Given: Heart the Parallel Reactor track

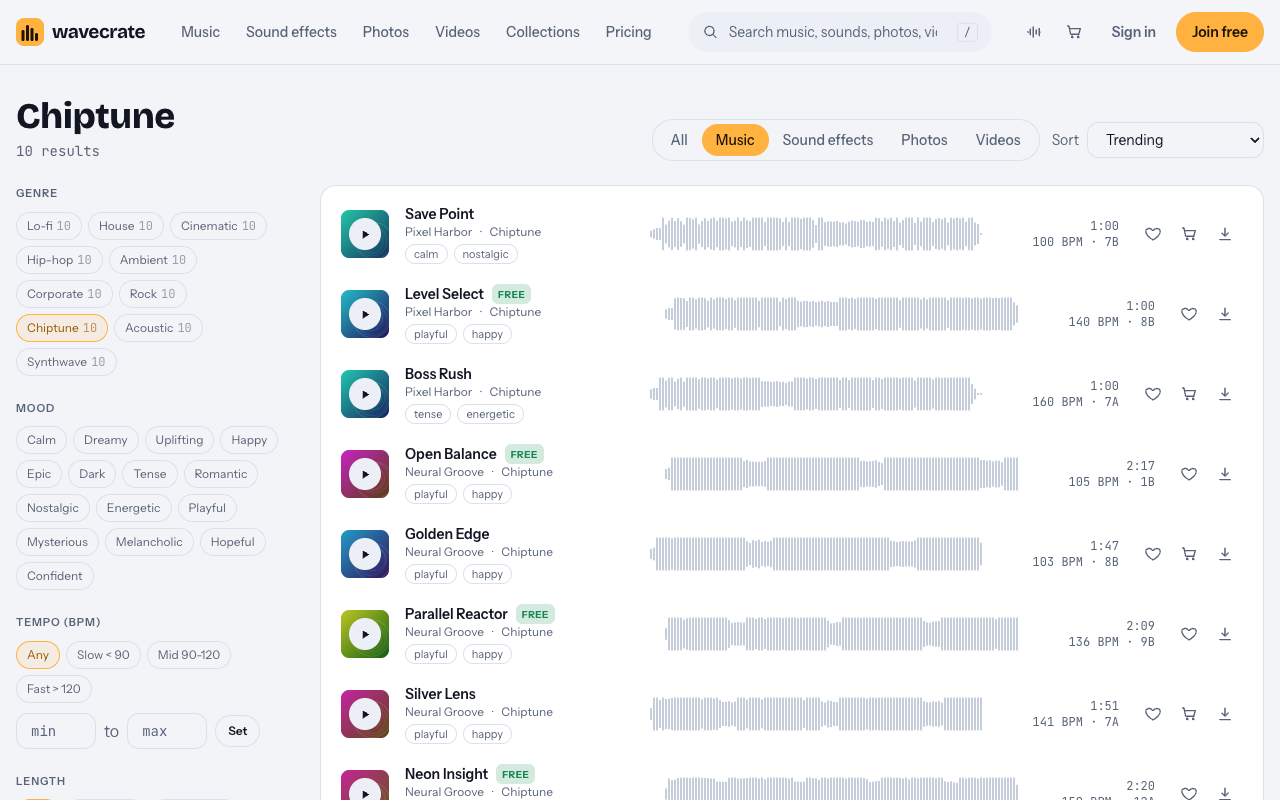Looking at the screenshot, I should [x=1189, y=634].
